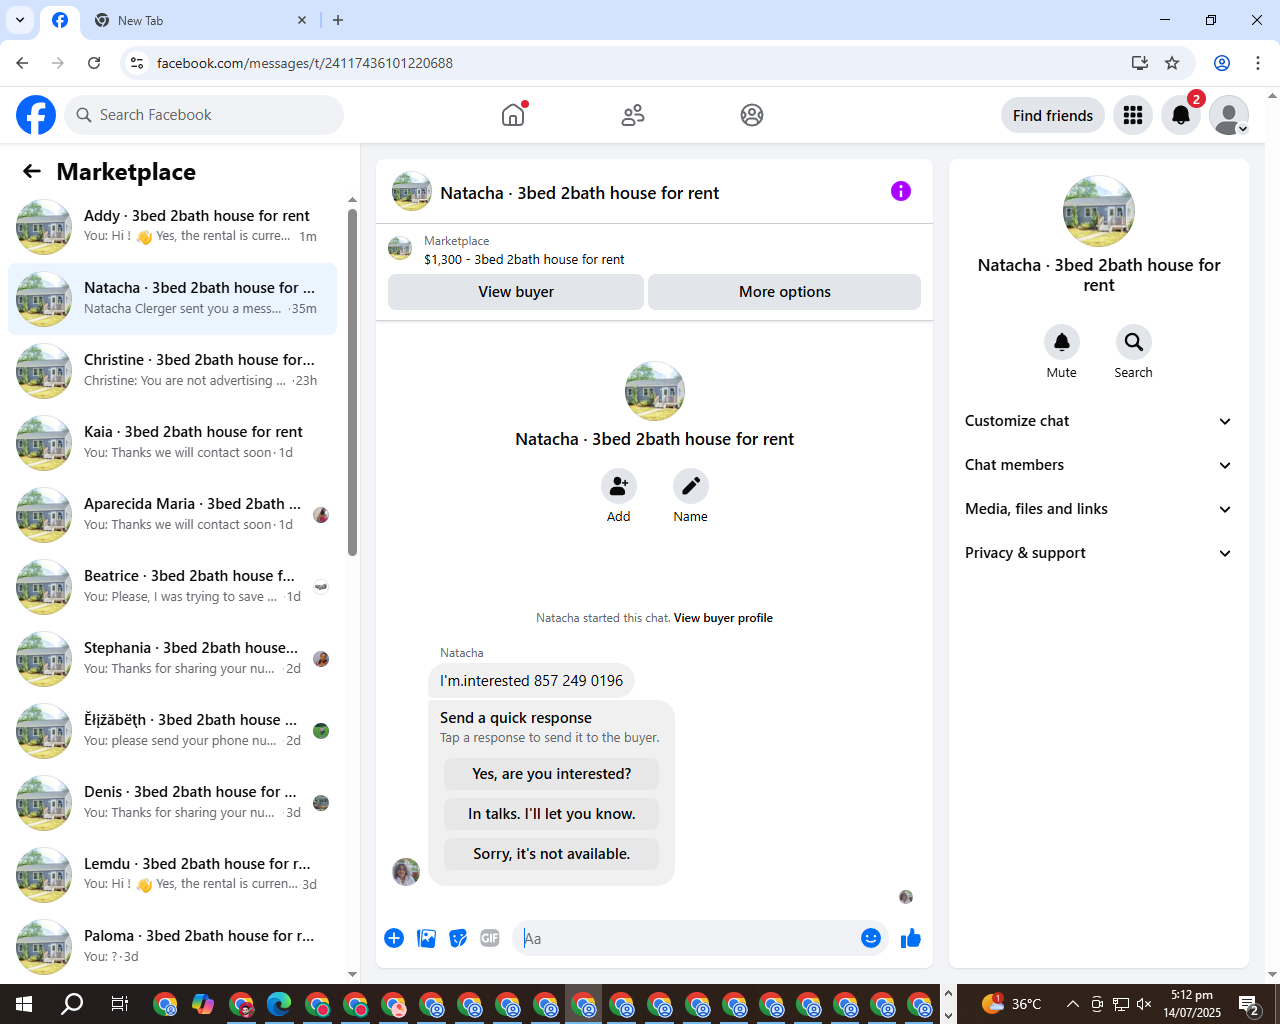Open Paloma conversation in chat list

coord(172,946)
